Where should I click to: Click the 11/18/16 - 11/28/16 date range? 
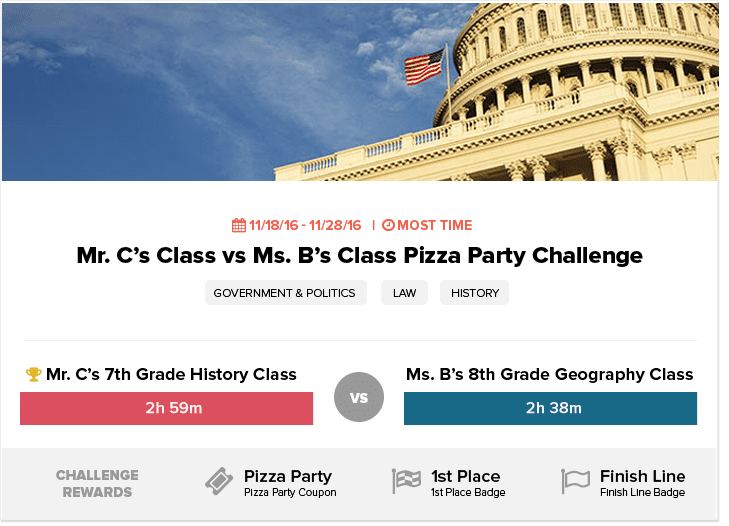[x=304, y=226]
